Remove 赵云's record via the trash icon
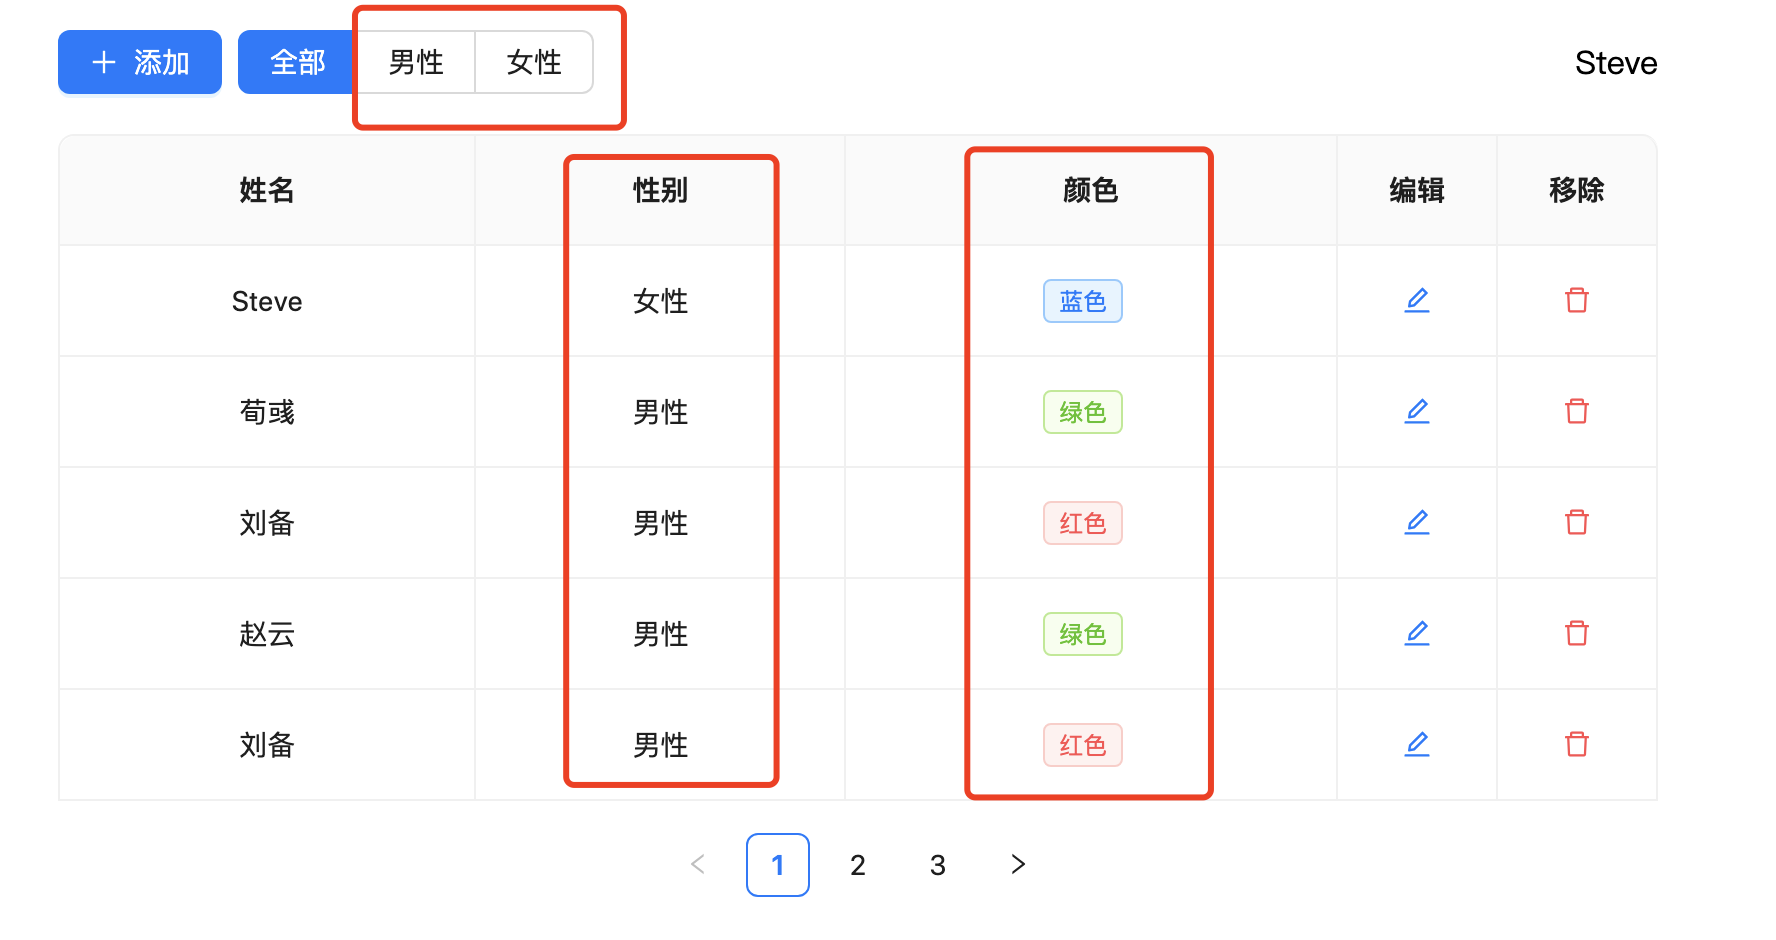 coord(1577,633)
